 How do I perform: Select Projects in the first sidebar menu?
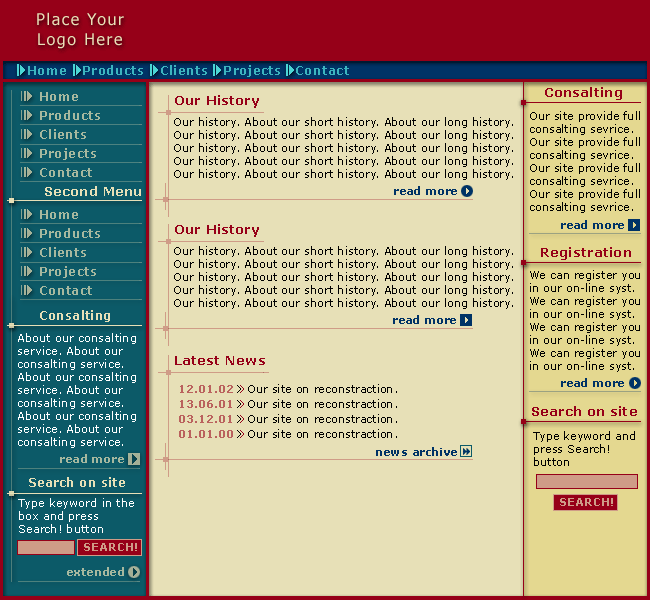click(x=68, y=154)
